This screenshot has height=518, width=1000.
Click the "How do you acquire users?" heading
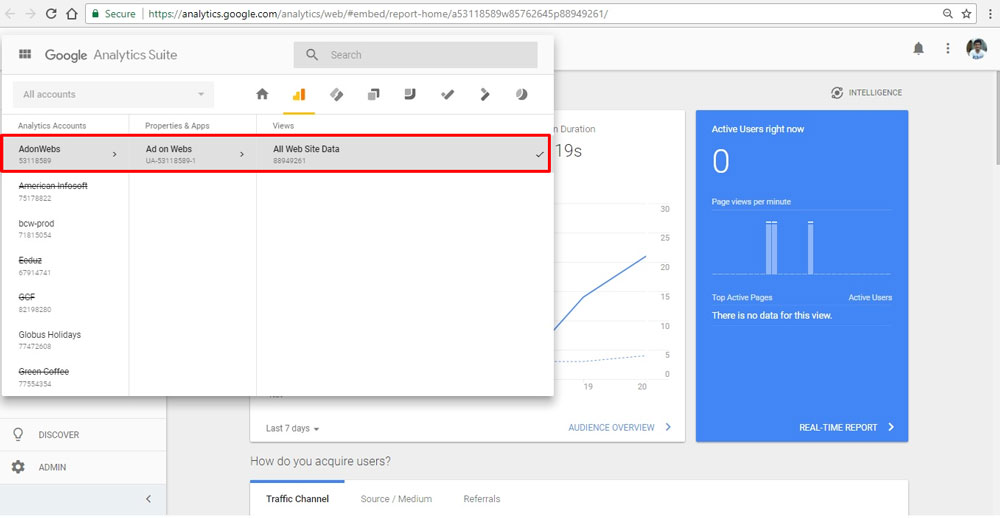click(x=320, y=461)
